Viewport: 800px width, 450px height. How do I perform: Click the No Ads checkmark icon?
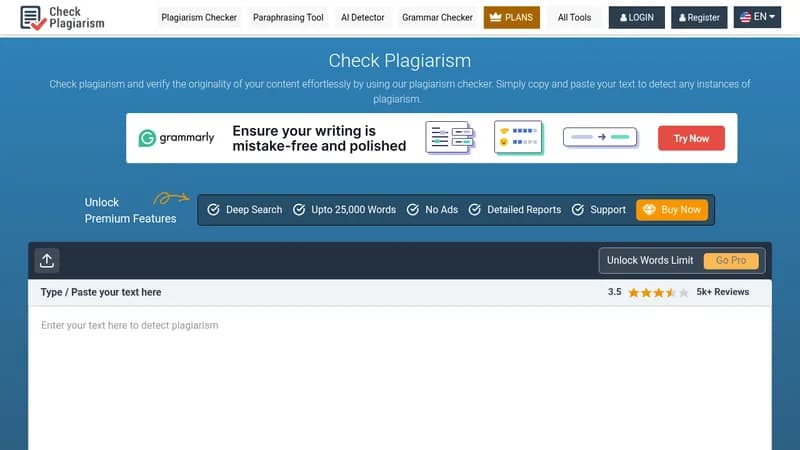pyautogui.click(x=413, y=210)
